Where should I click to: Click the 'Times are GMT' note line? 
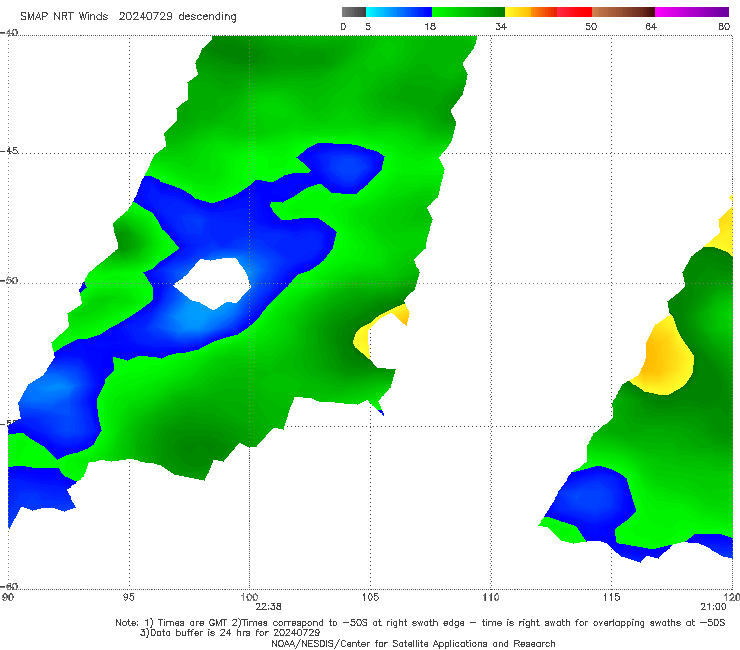coord(420,623)
